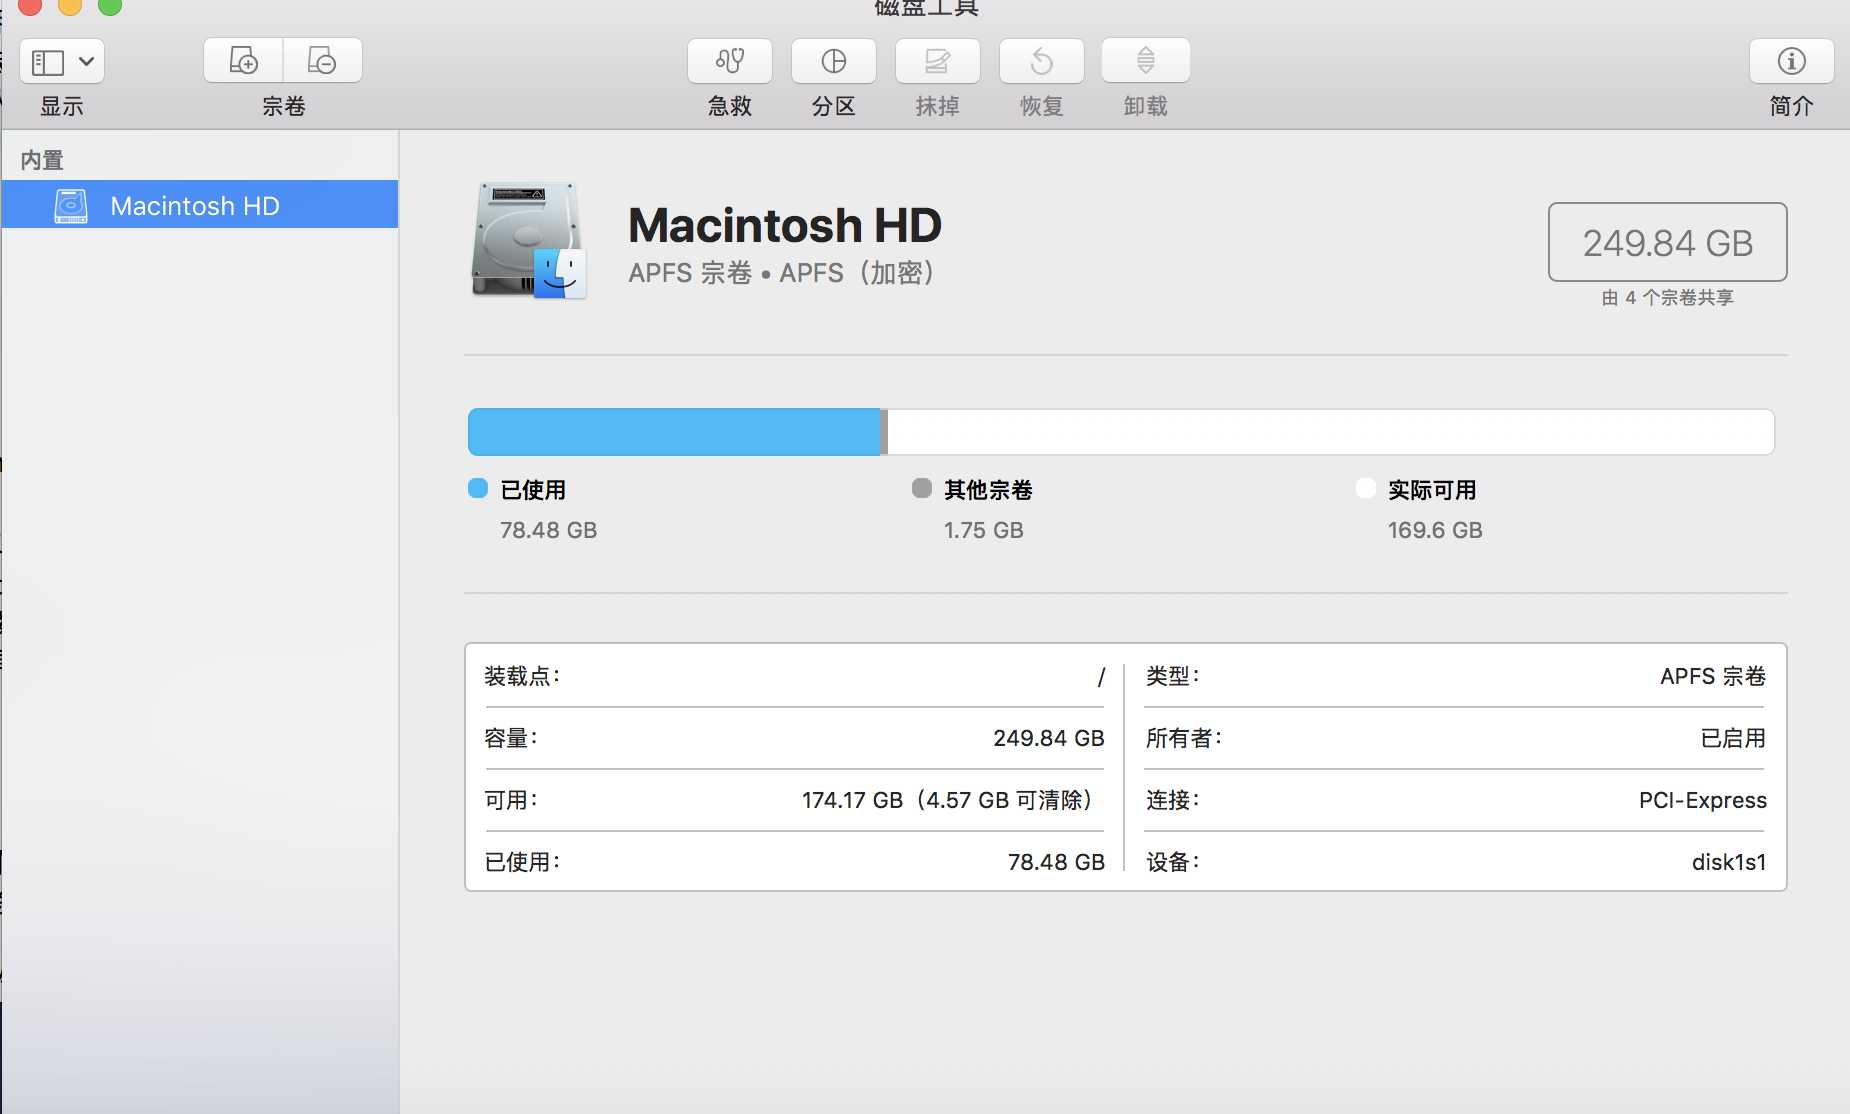Click the "Macintosh HD" large title text
Screen dimensions: 1850x1114
pos(785,225)
